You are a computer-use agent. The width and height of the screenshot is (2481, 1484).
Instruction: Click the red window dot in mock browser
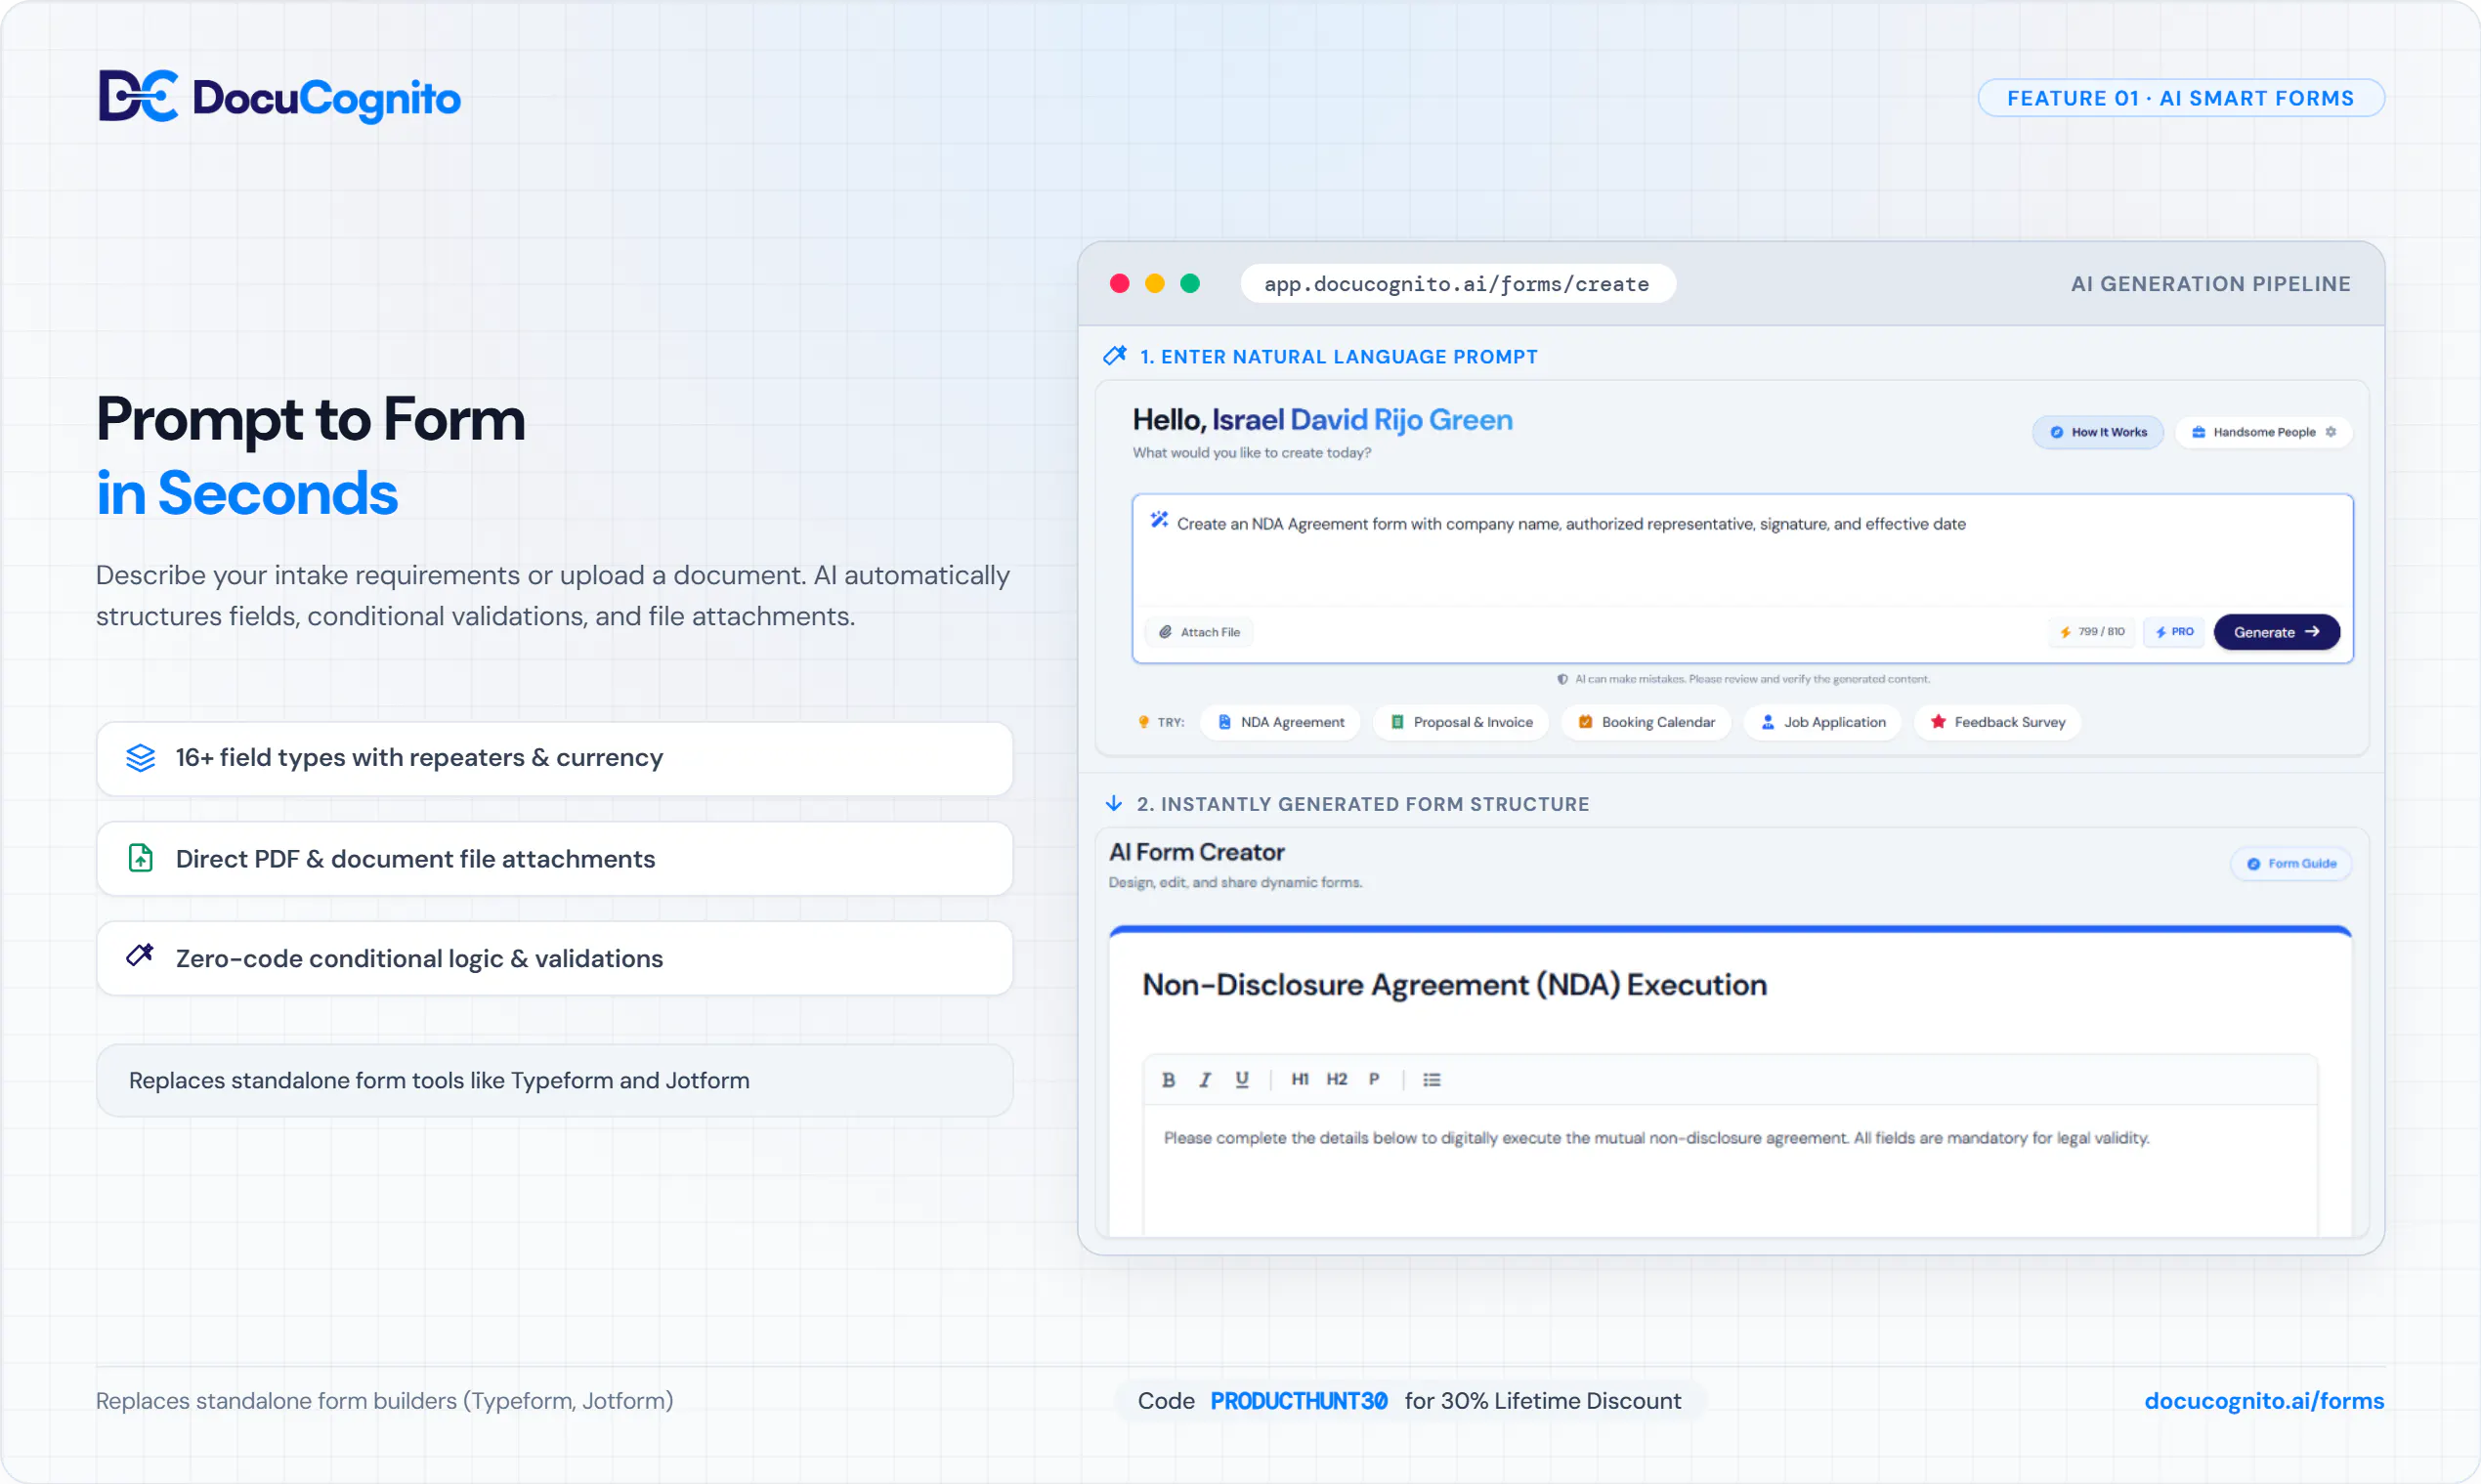pos(1120,284)
